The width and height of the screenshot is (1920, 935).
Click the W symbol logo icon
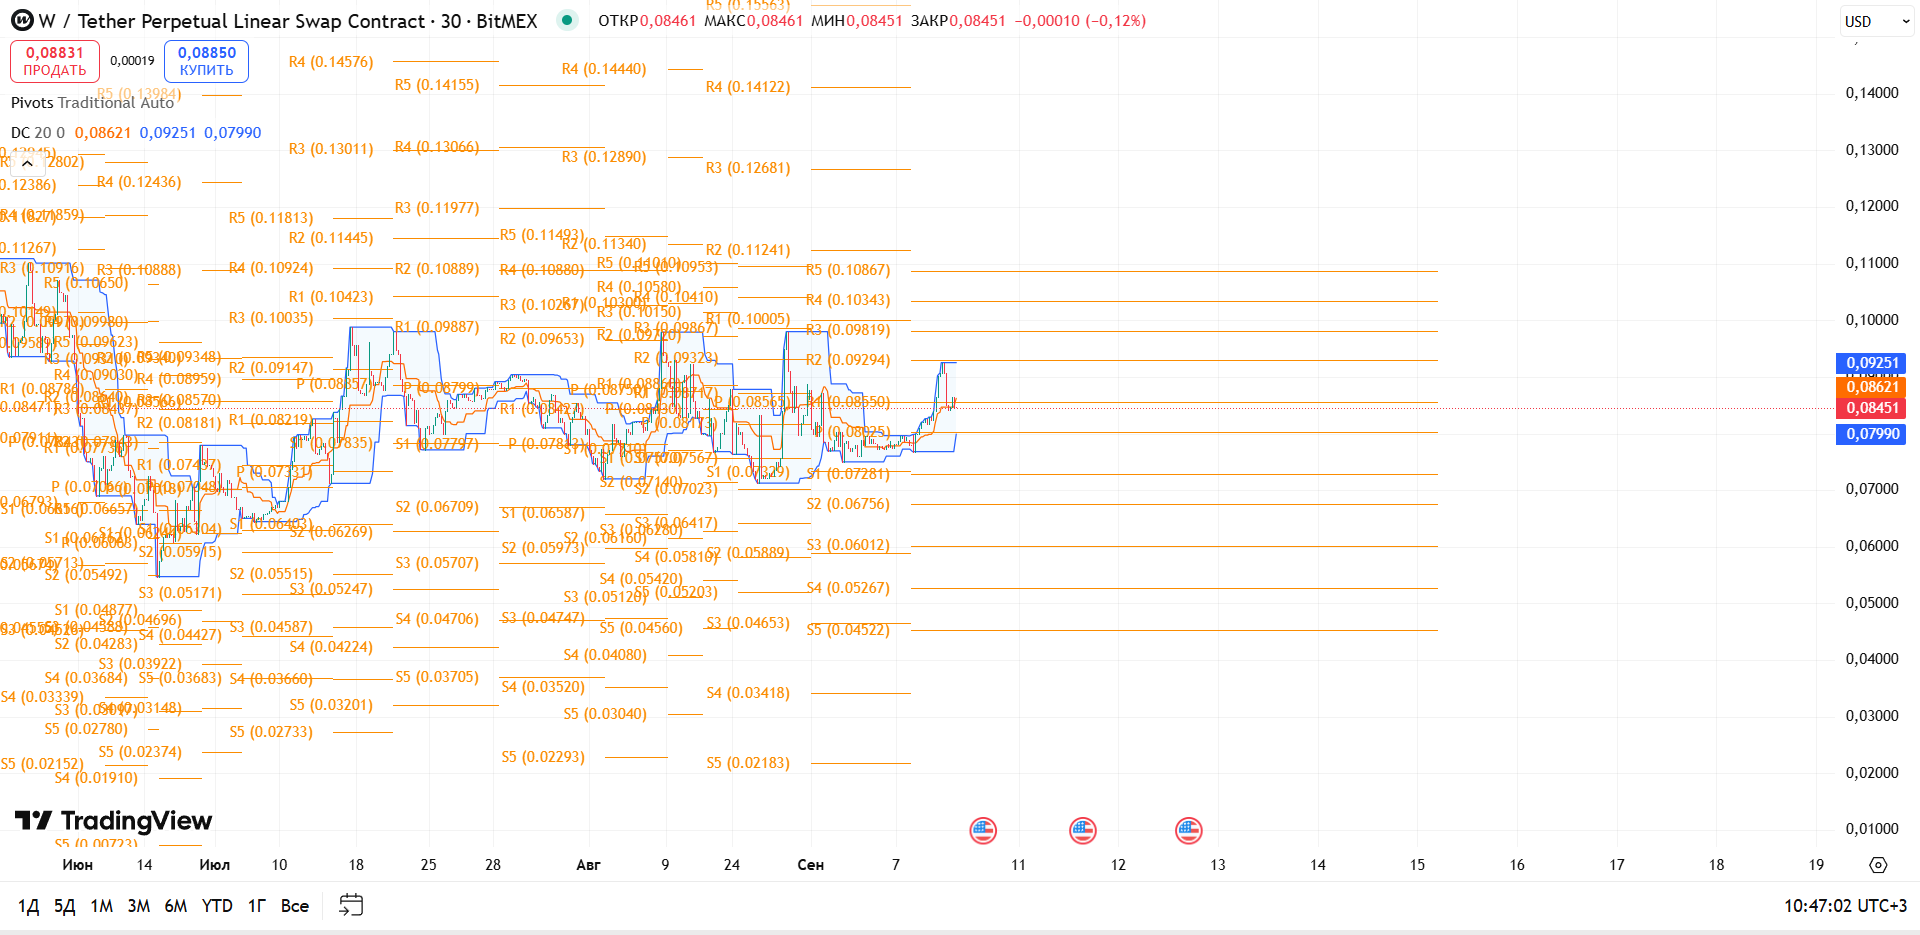(x=22, y=21)
